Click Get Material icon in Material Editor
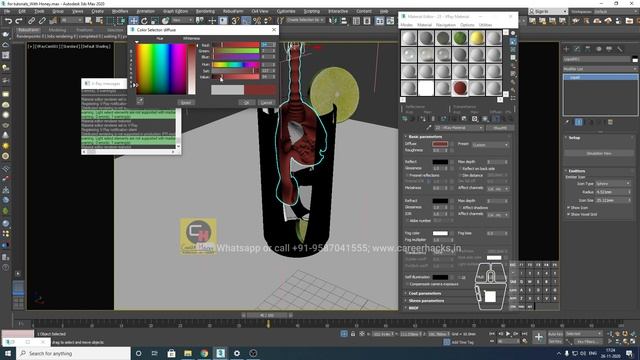The width and height of the screenshot is (640, 360). click(404, 119)
